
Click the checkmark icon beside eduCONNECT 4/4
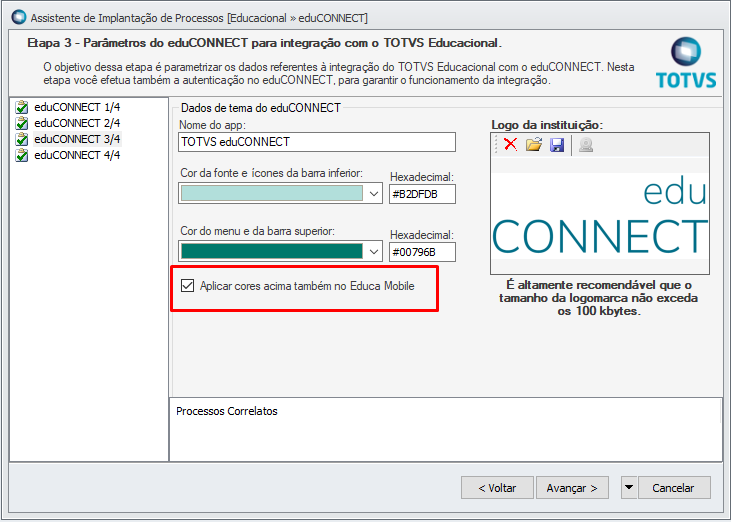(21, 155)
